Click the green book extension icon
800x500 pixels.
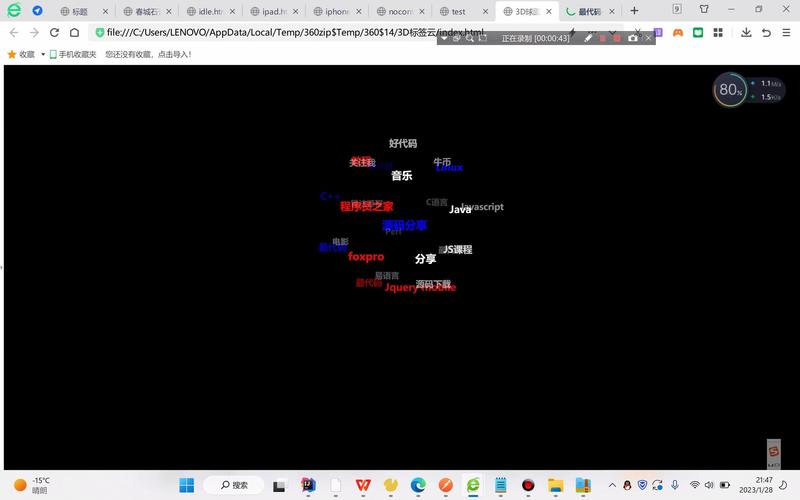pos(698,33)
